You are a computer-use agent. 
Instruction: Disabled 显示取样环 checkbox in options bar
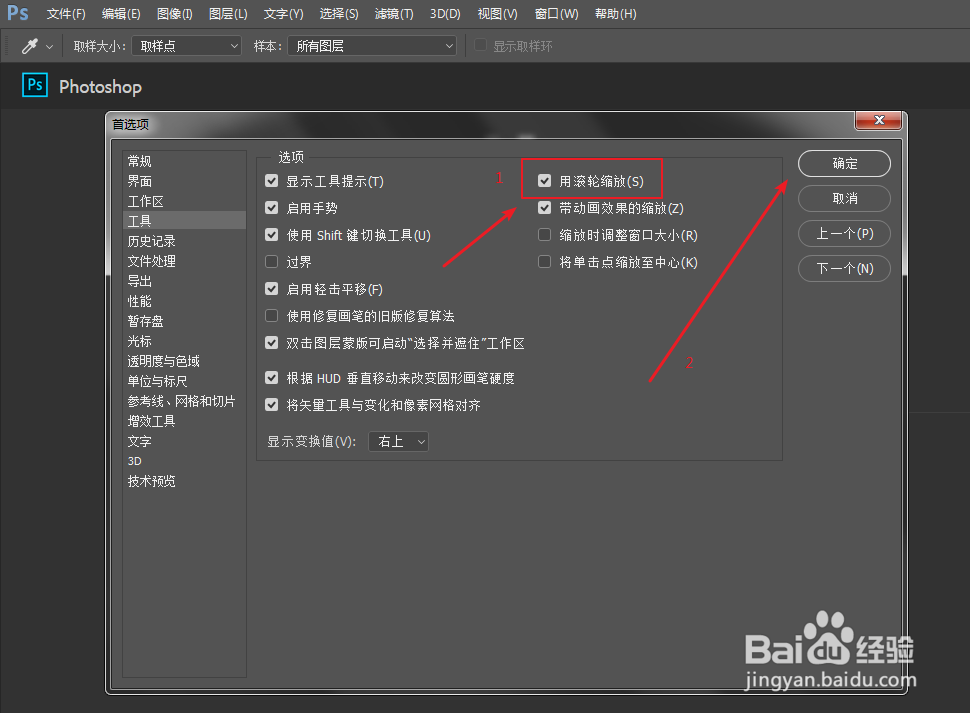coord(480,45)
